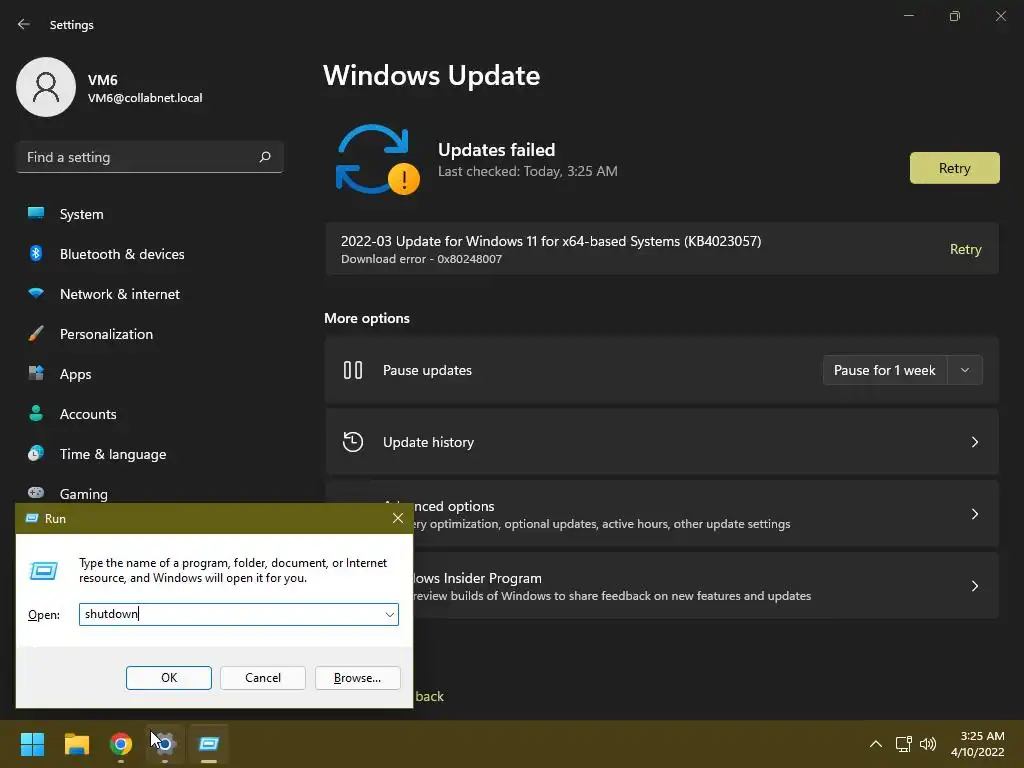Click the volume speaker tray icon
This screenshot has height=768, width=1024.
coord(927,744)
